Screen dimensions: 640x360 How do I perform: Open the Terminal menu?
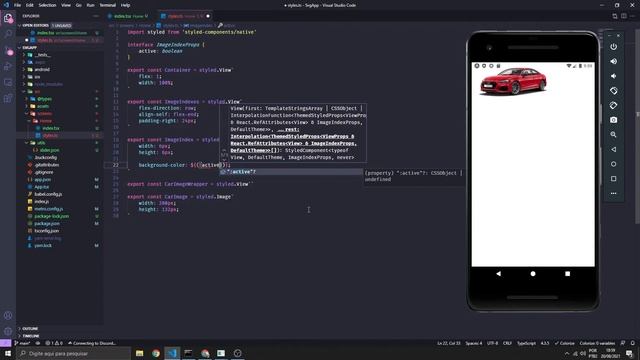pyautogui.click(x=108, y=5)
